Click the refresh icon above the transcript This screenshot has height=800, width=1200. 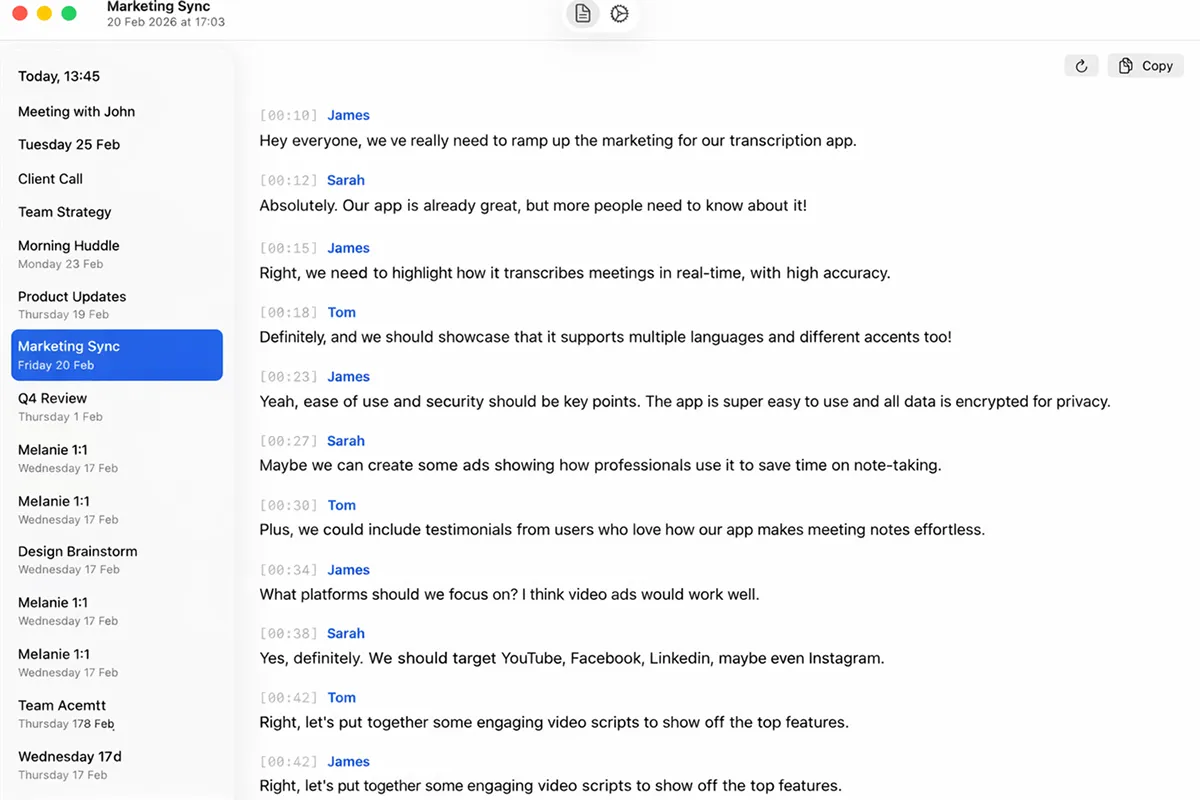click(1081, 65)
